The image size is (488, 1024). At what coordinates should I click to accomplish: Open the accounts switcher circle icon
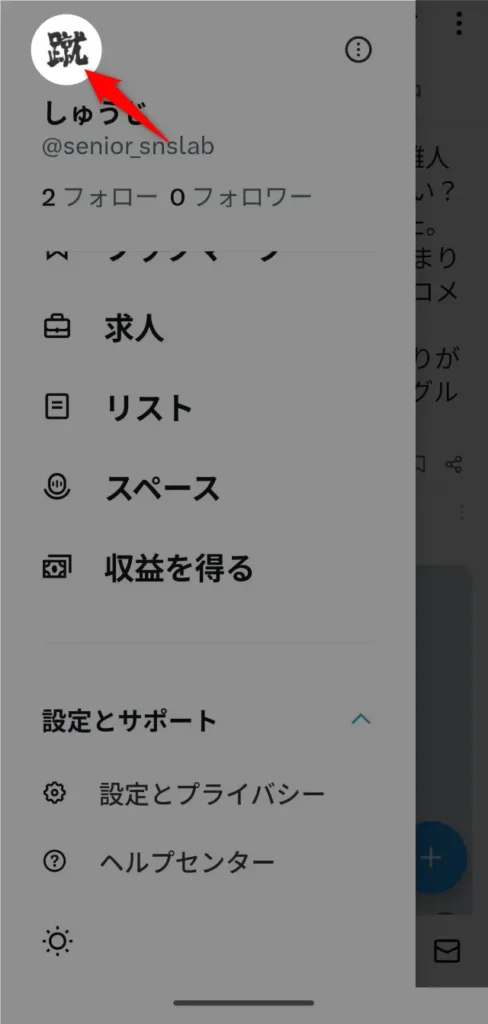[x=358, y=50]
